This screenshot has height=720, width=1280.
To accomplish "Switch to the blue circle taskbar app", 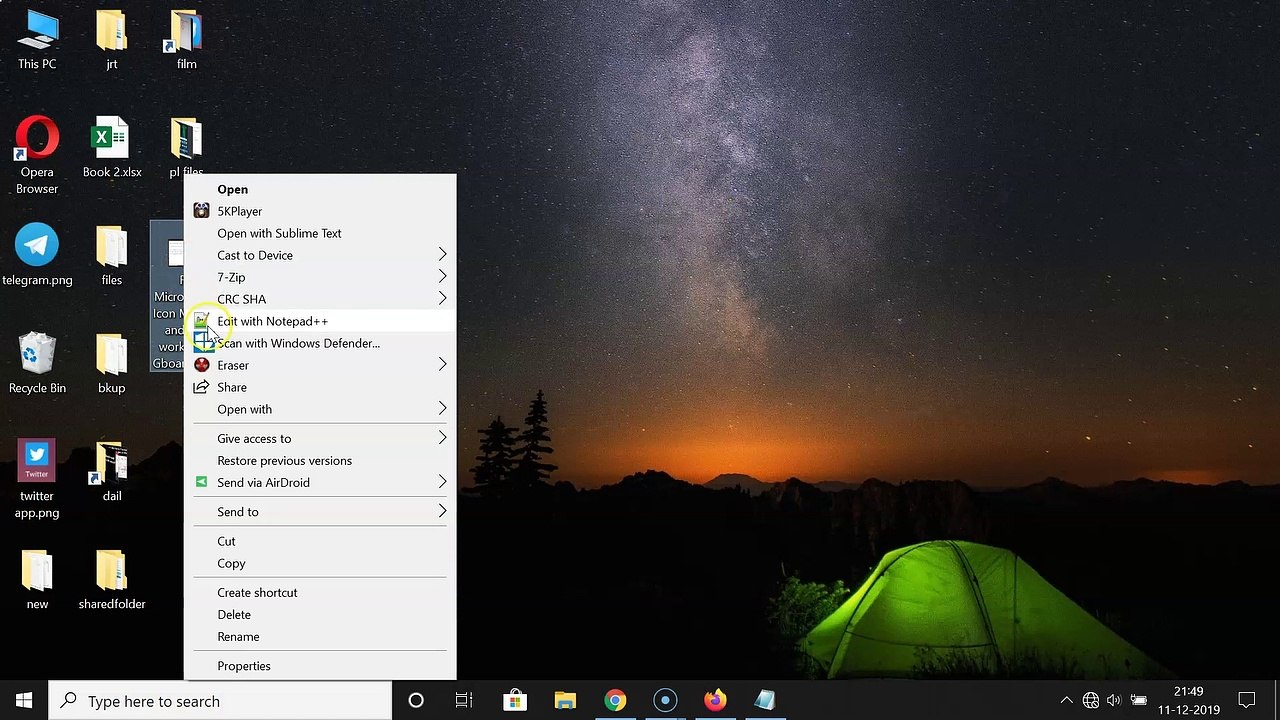I will (x=665, y=700).
